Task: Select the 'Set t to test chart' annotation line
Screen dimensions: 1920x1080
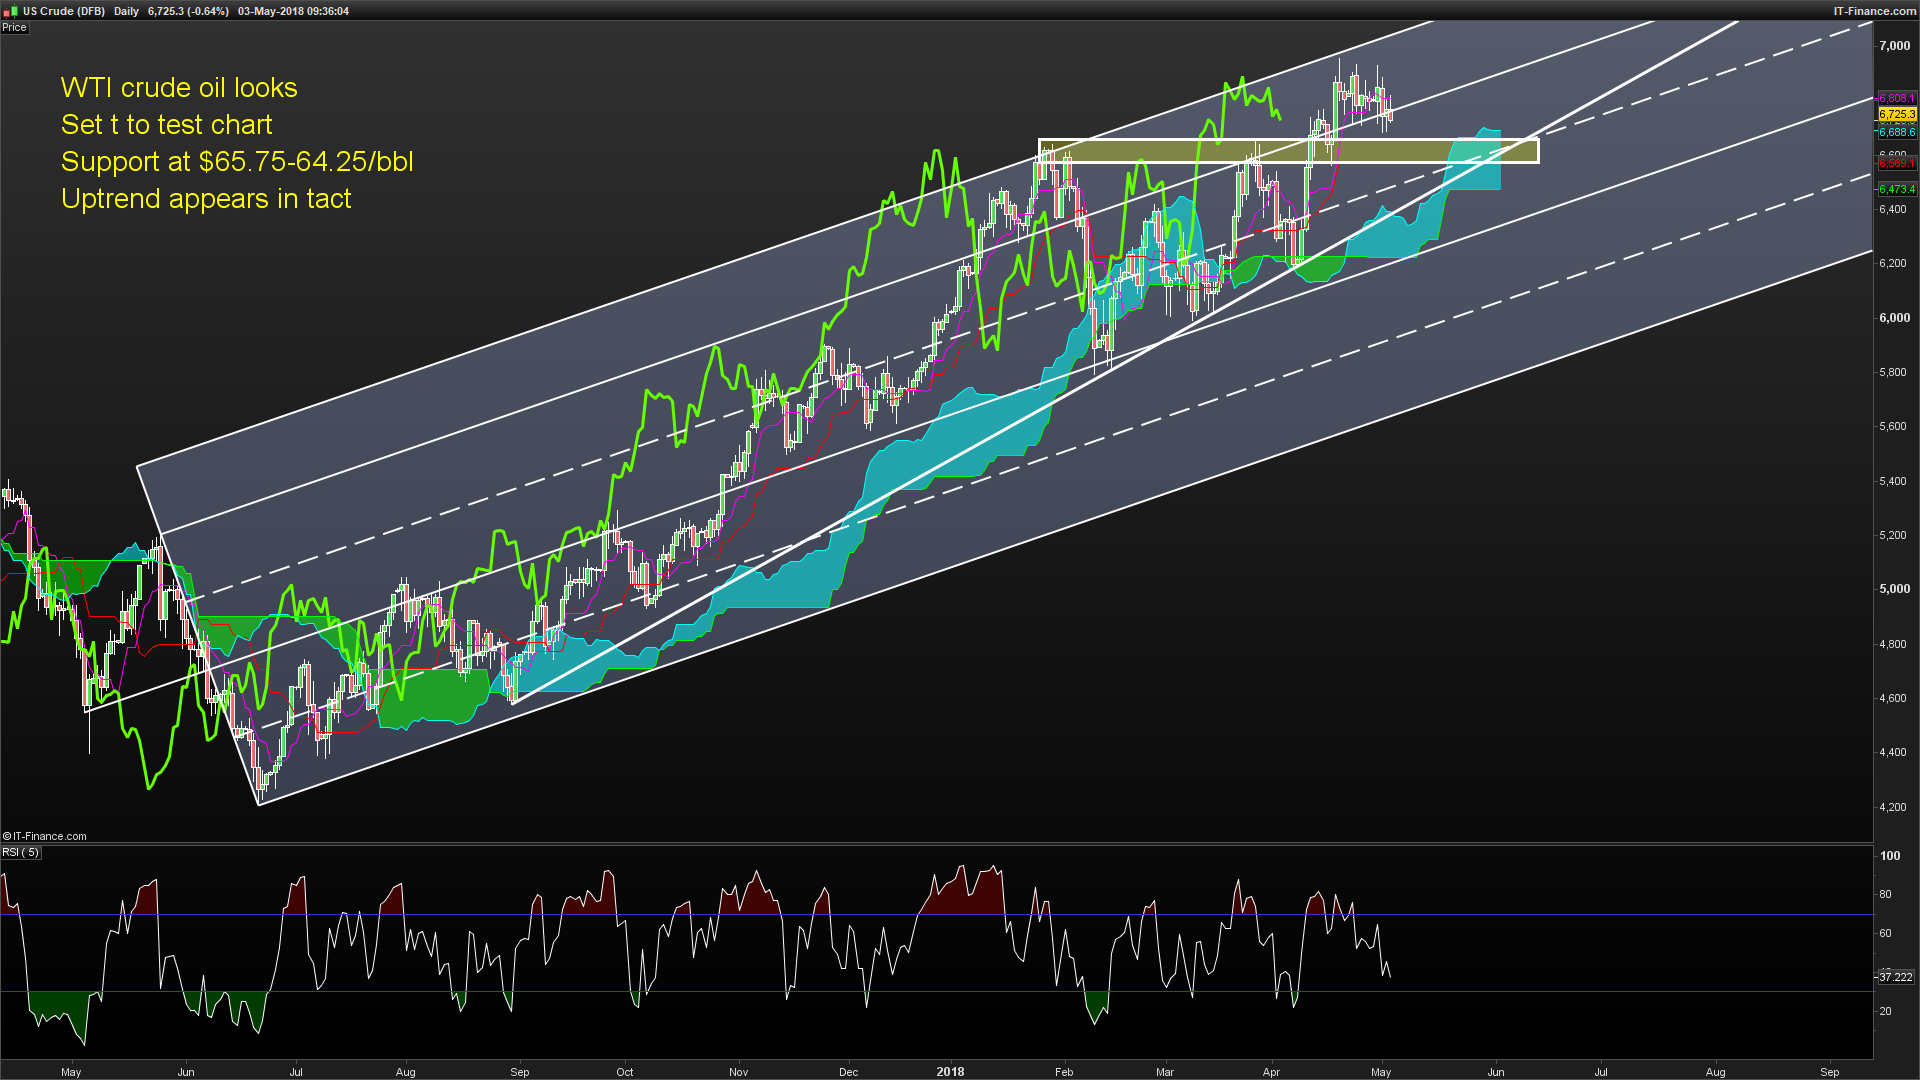Action: tap(166, 125)
